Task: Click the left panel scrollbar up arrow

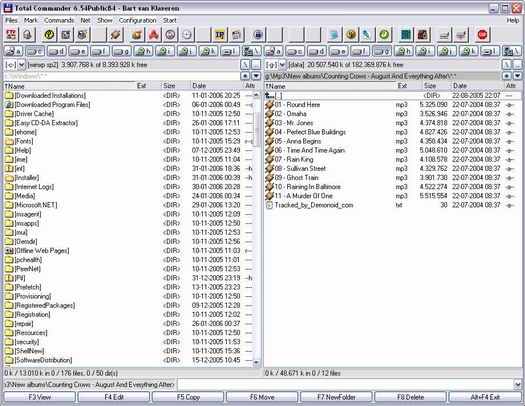Action: (256, 95)
